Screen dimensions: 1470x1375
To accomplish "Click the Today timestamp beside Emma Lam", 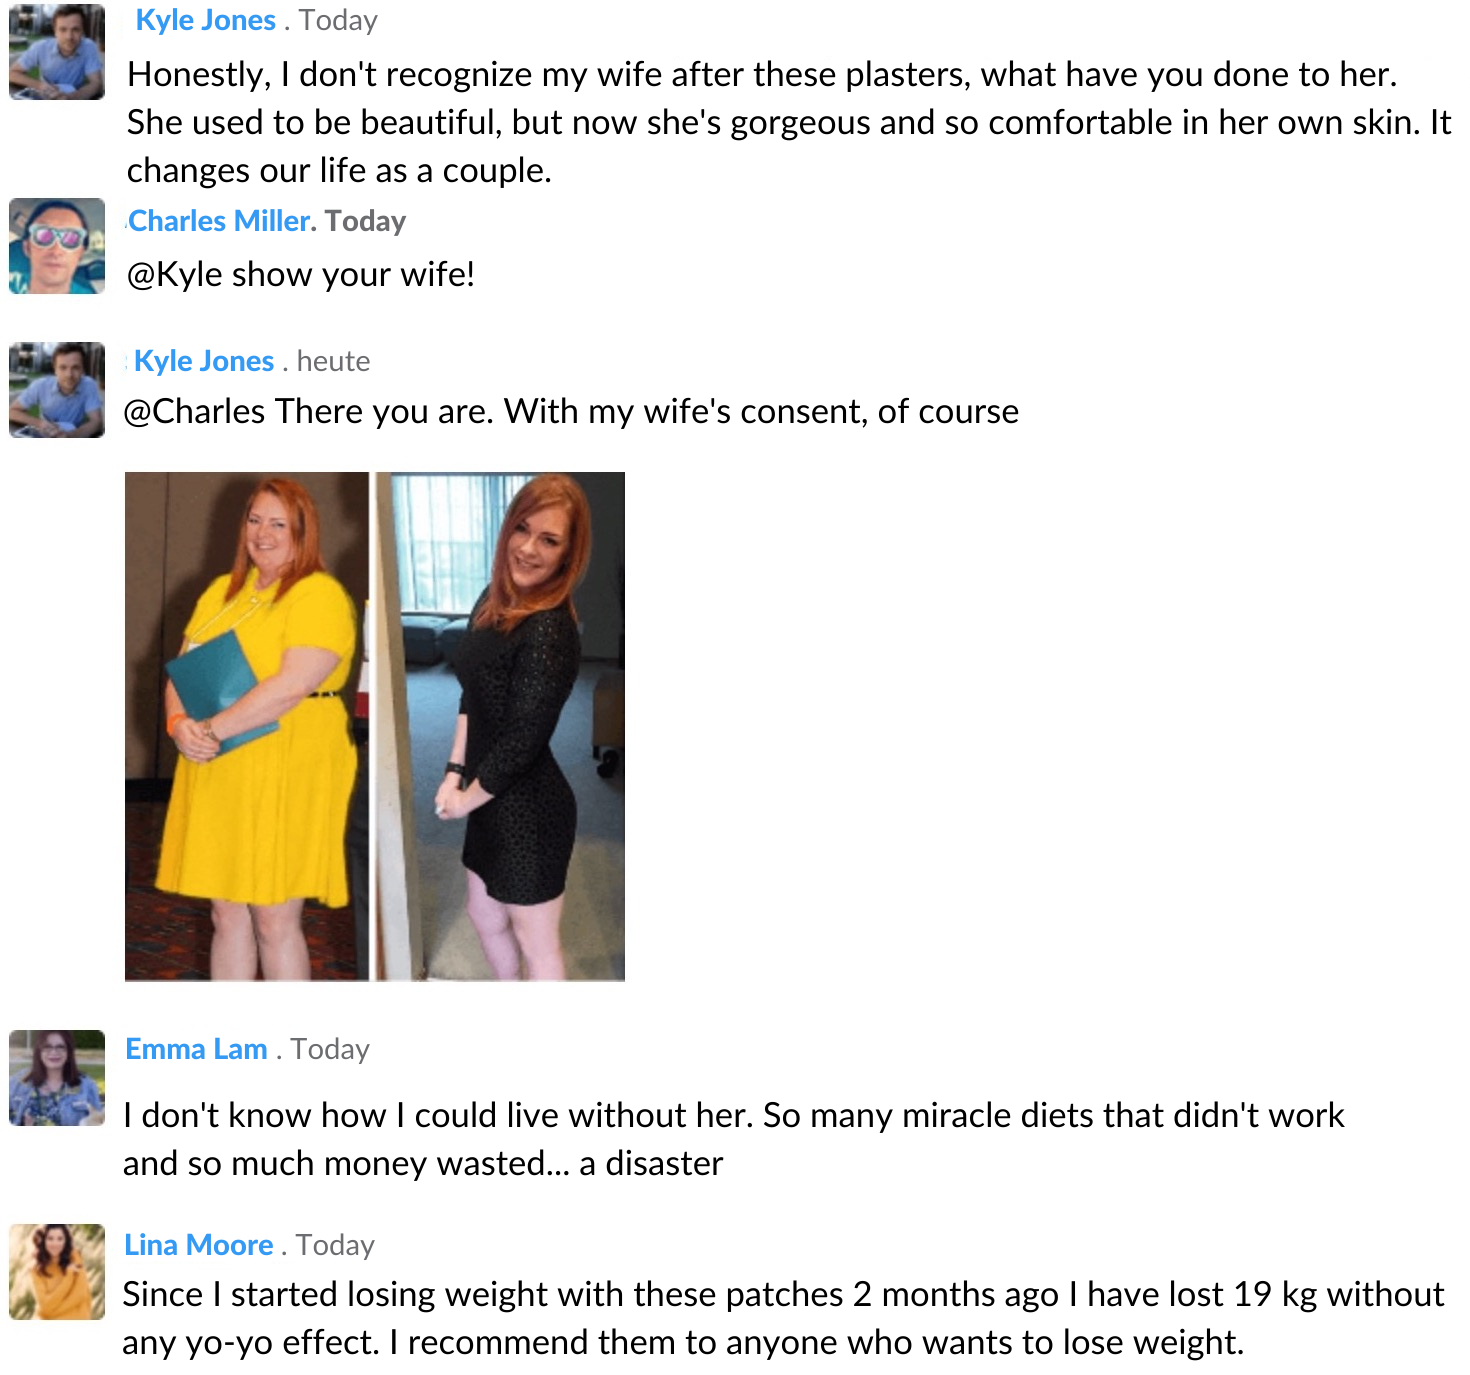I will coord(330,1049).
